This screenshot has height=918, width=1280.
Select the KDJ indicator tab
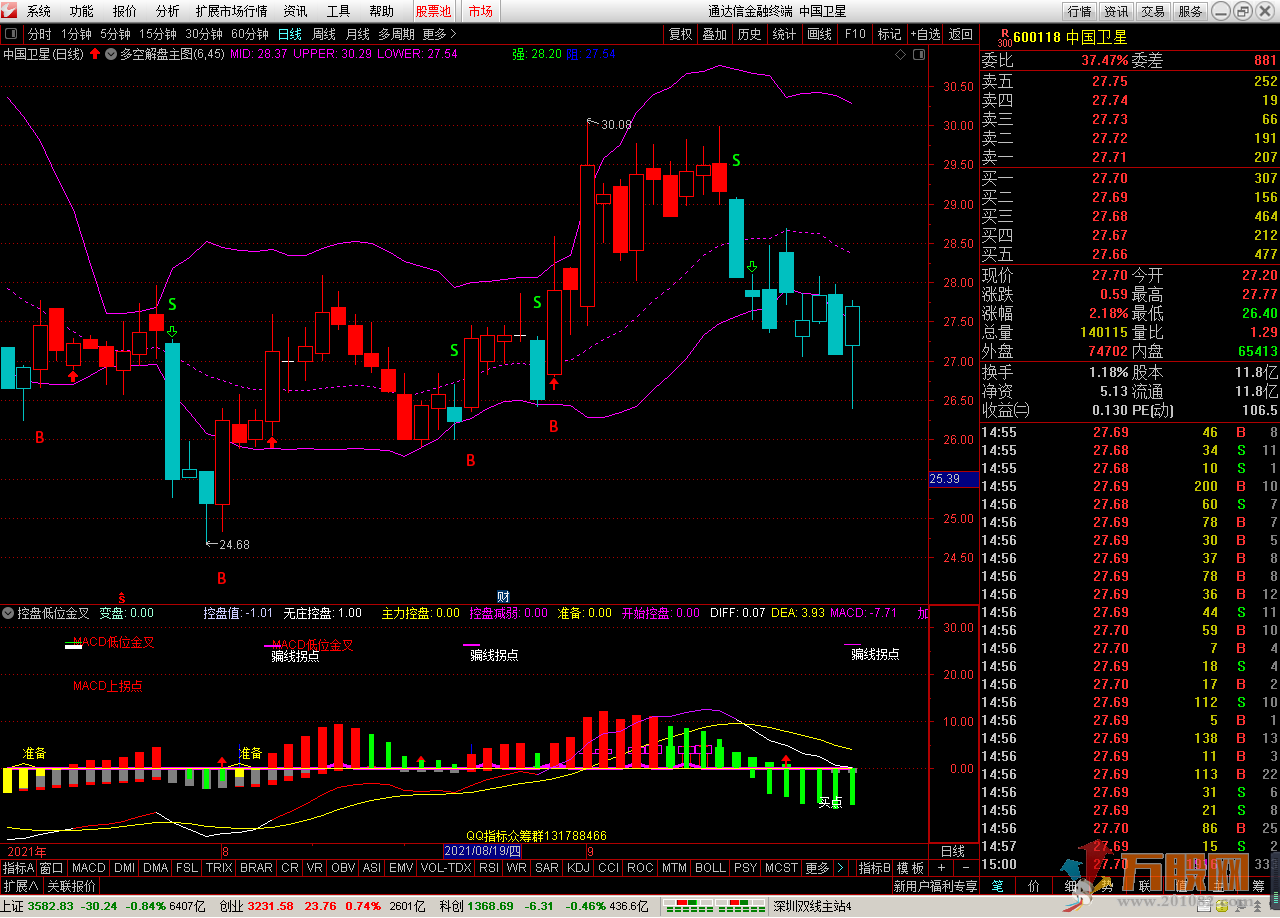pos(578,868)
